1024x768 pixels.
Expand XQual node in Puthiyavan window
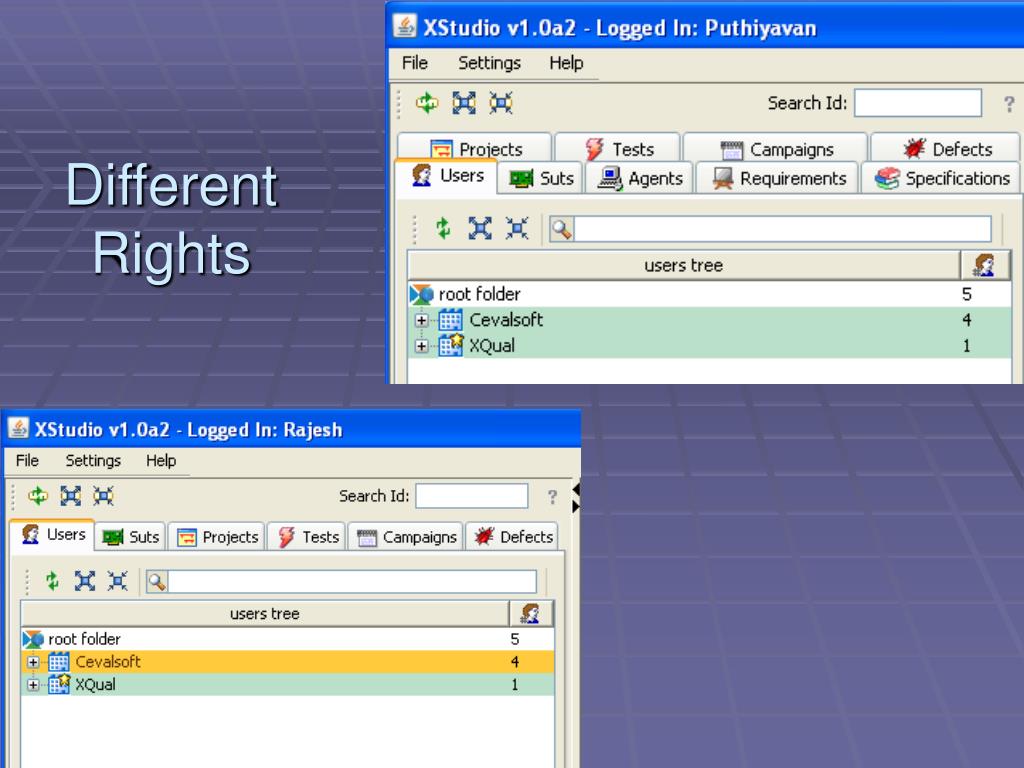pyautogui.click(x=421, y=346)
